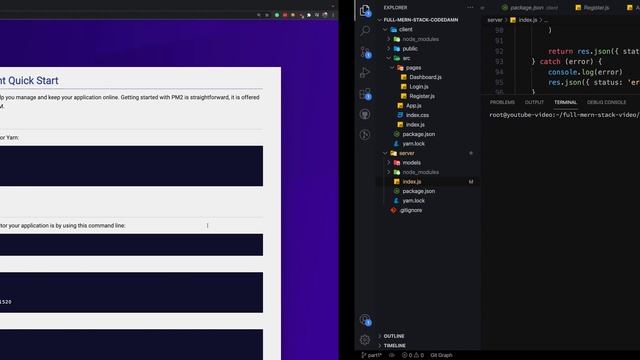Viewport: 640px width, 360px height.
Task: Click the sync icon in status bar
Action: pyautogui.click(x=392, y=355)
